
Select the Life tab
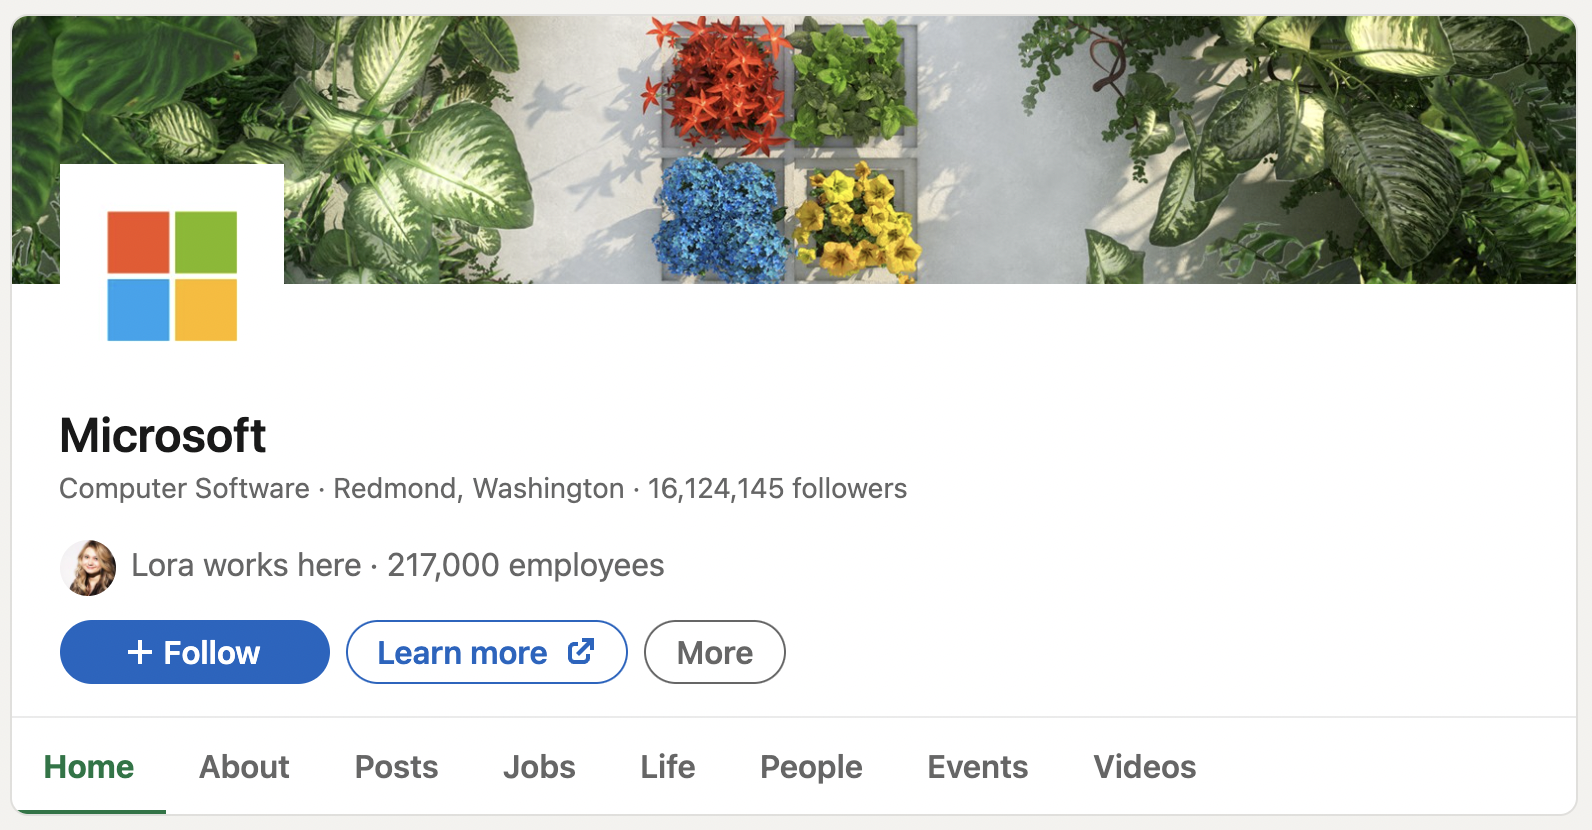(667, 767)
